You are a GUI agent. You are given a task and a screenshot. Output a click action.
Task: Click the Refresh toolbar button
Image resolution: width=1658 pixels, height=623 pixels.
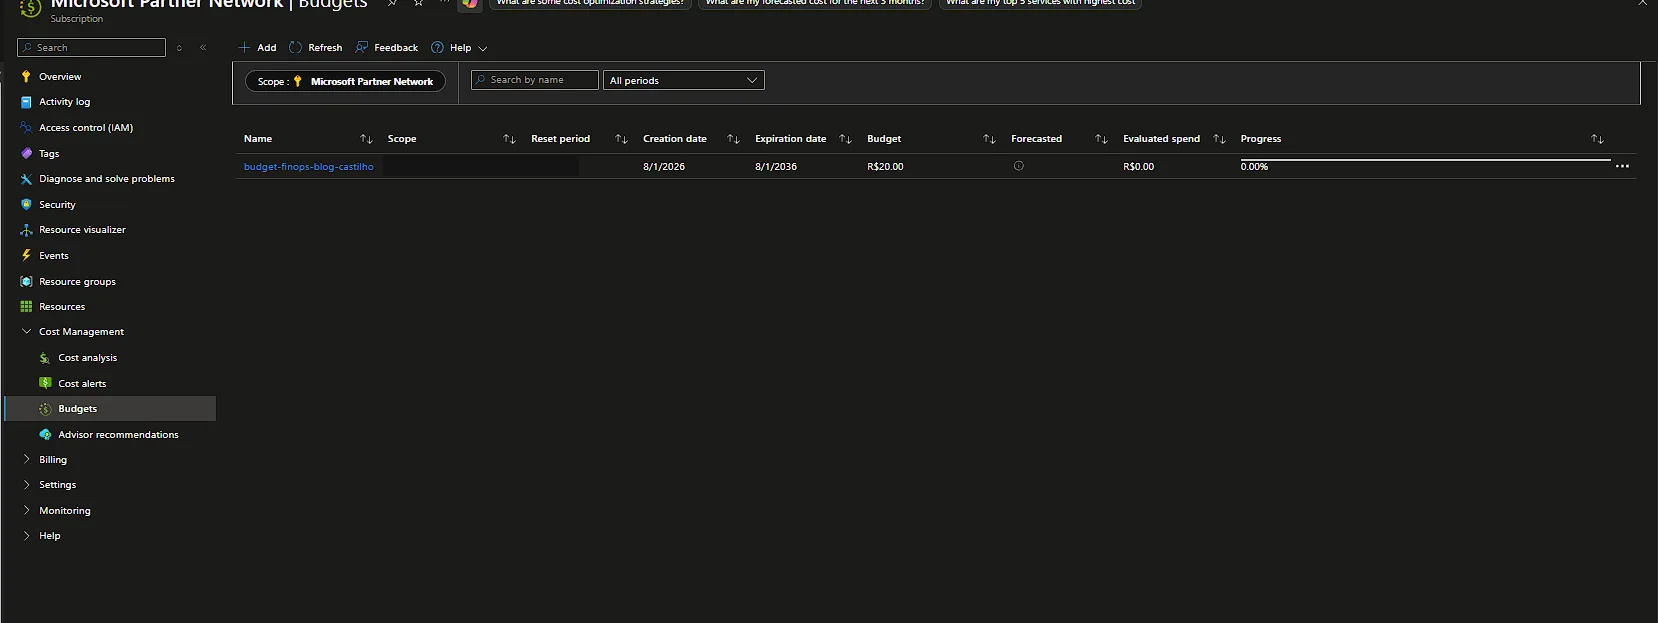(315, 47)
